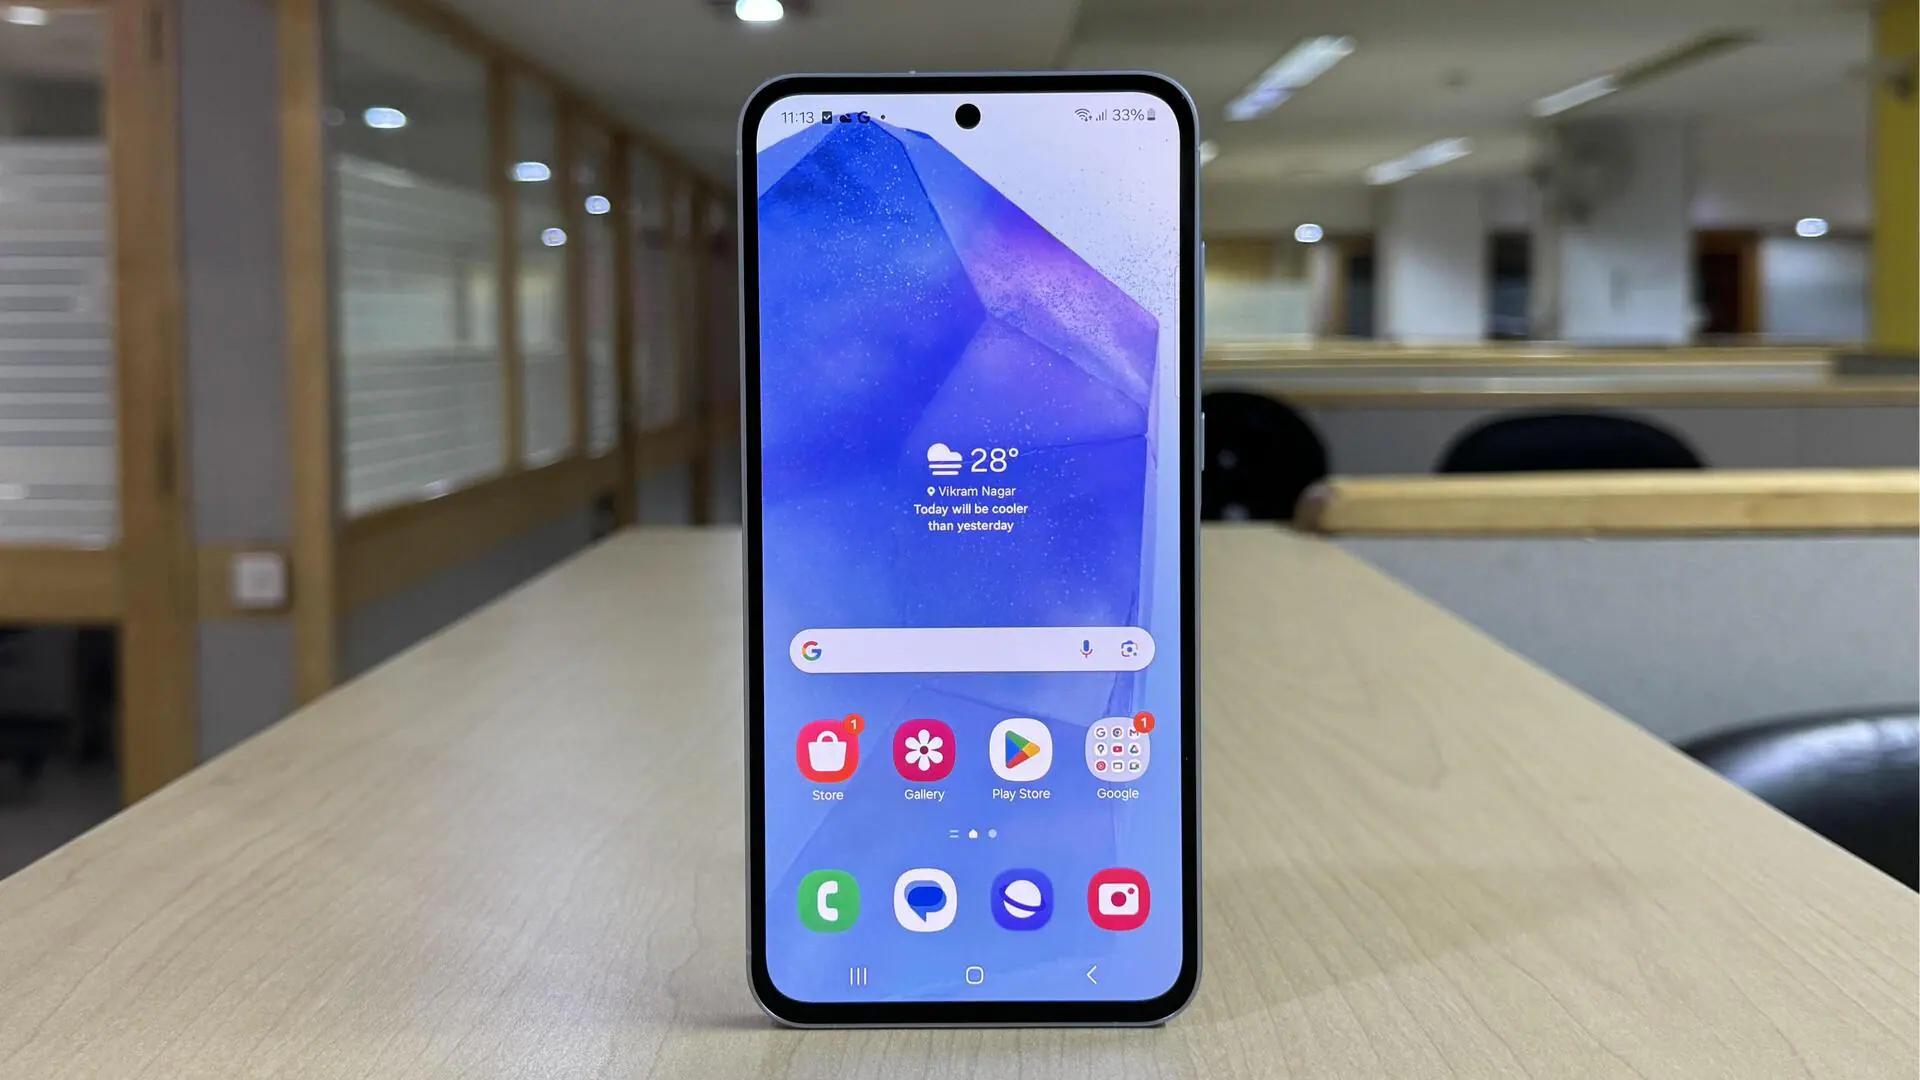Tap the home navigation button
The height and width of the screenshot is (1080, 1920).
(x=973, y=975)
